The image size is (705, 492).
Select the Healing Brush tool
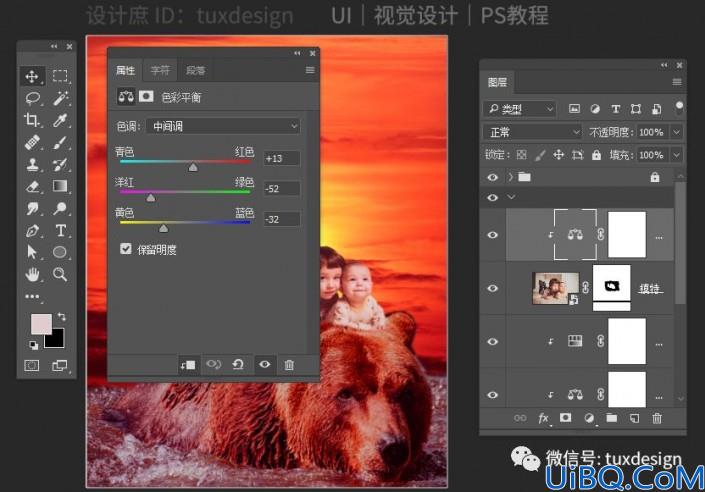tap(32, 143)
